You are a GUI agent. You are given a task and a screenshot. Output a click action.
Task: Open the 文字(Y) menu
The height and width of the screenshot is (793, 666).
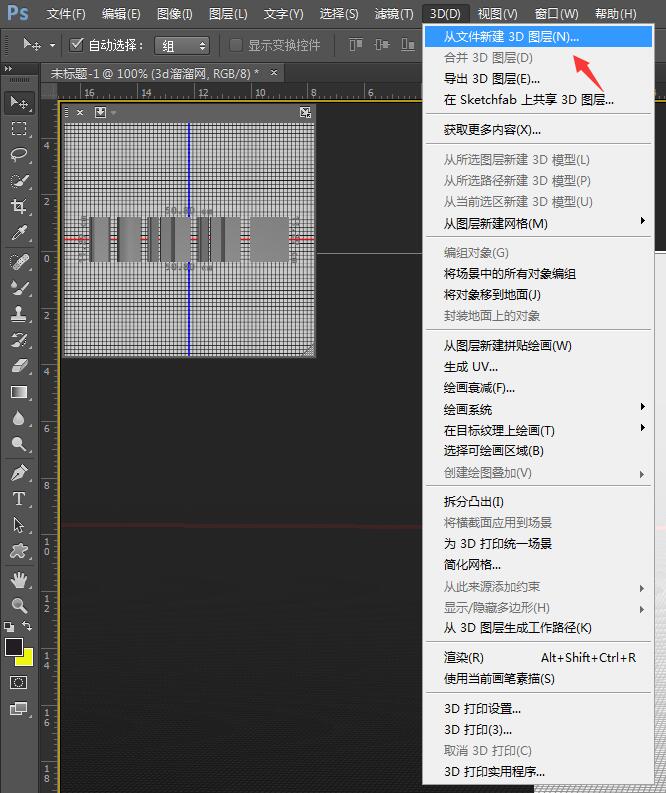click(283, 14)
